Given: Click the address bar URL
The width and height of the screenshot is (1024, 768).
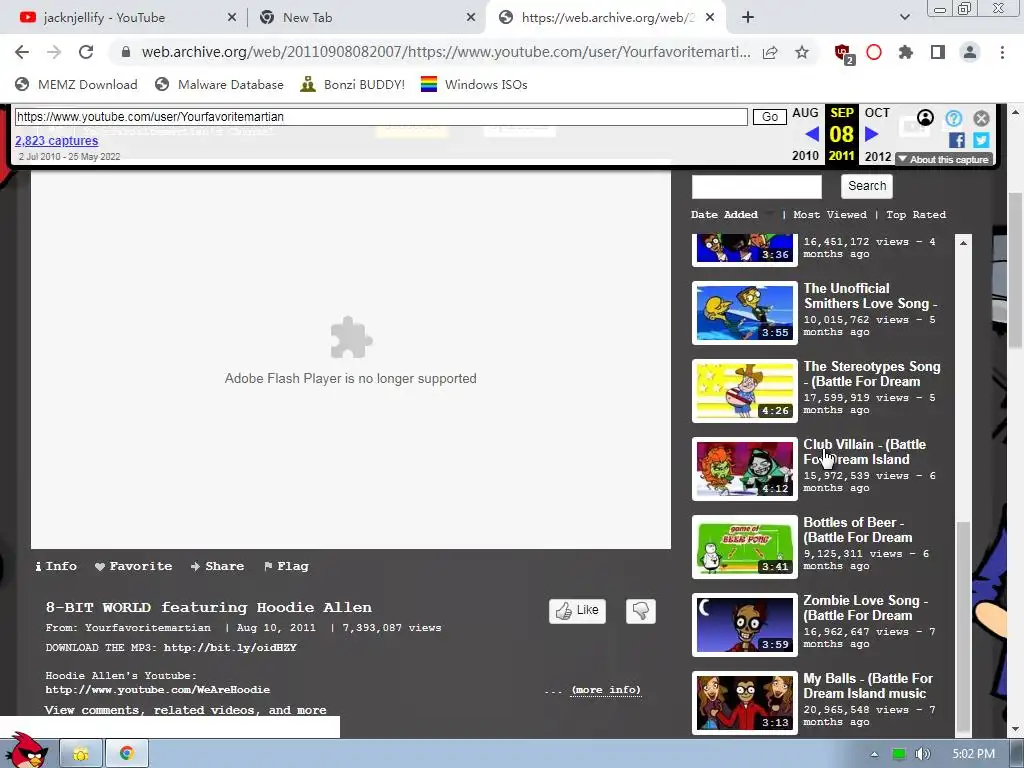Looking at the screenshot, I should coord(445,52).
